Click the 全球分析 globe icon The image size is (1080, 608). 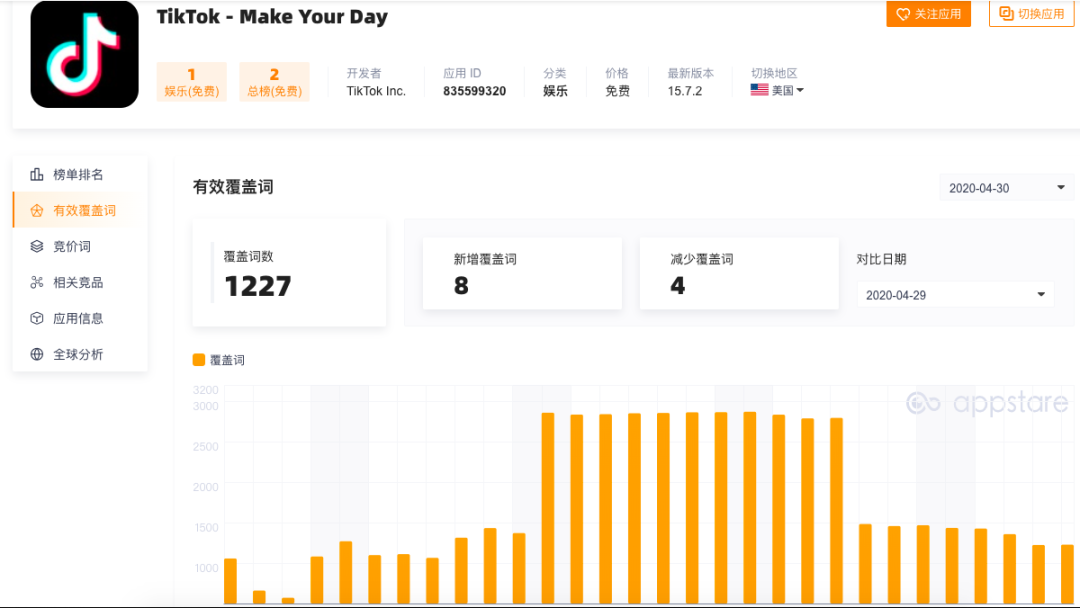tap(37, 354)
